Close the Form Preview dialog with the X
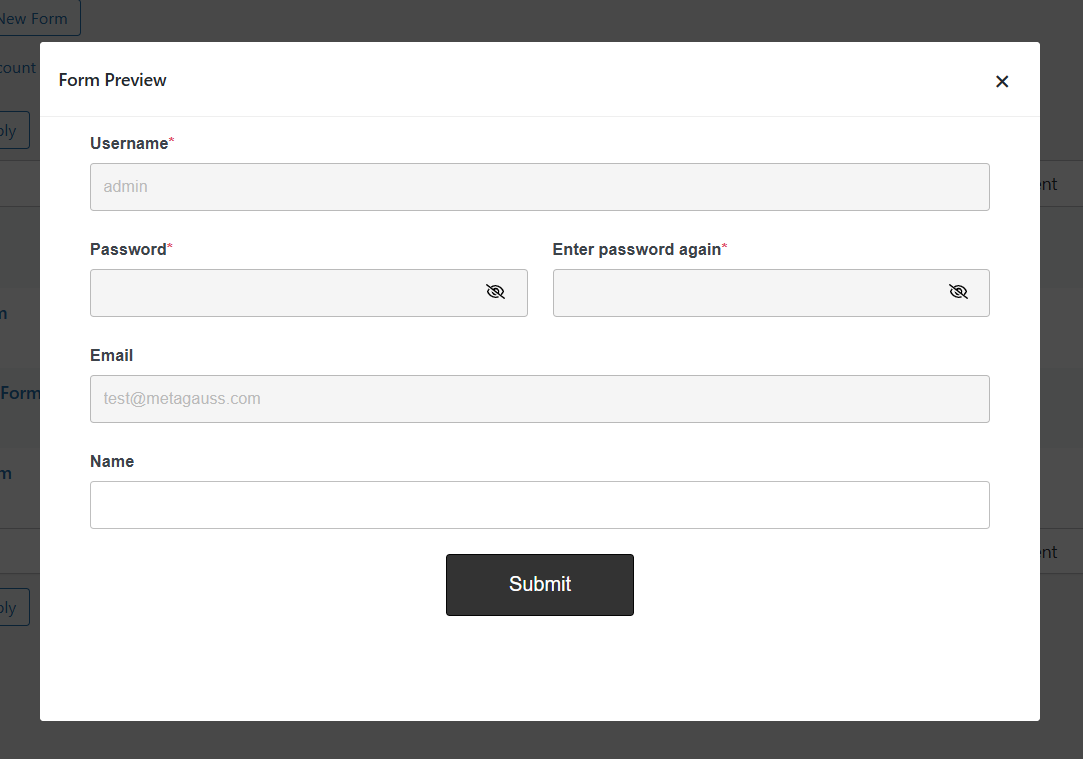The height and width of the screenshot is (759, 1083). [1002, 81]
